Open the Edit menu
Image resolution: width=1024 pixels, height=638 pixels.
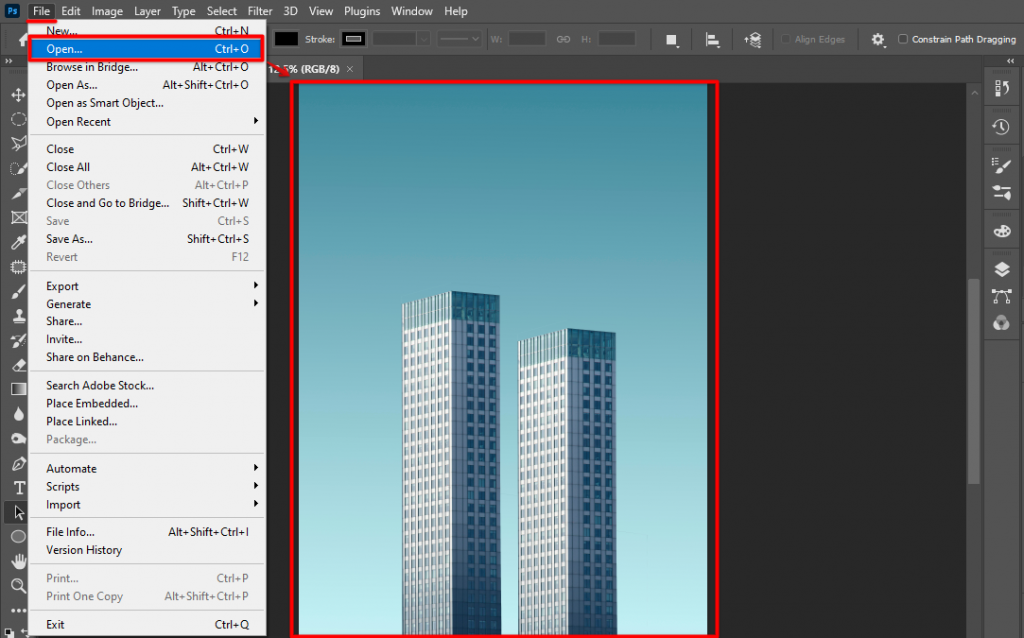tap(70, 11)
